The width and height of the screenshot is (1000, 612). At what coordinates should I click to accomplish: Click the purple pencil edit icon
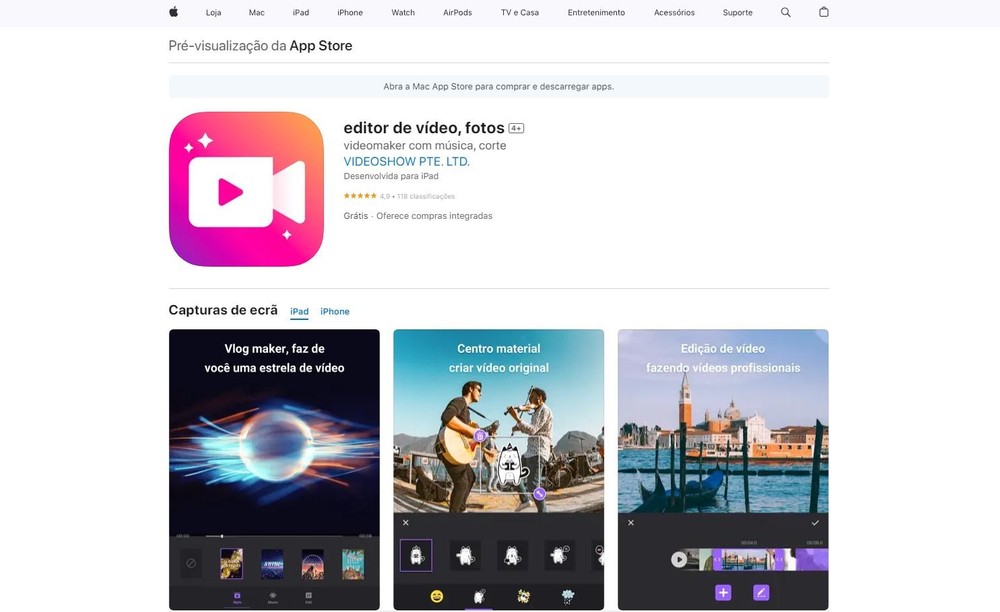[761, 592]
